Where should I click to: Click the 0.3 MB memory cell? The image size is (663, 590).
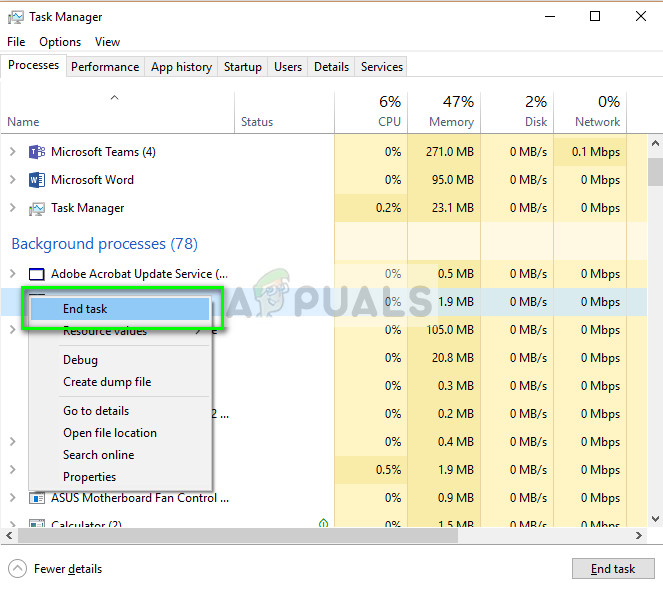(444, 386)
